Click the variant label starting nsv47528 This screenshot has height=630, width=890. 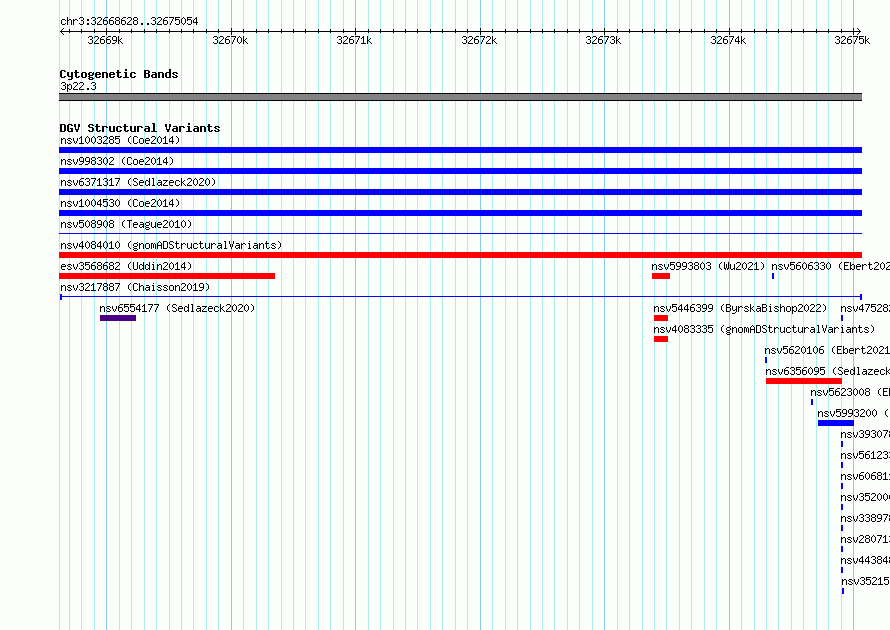865,308
